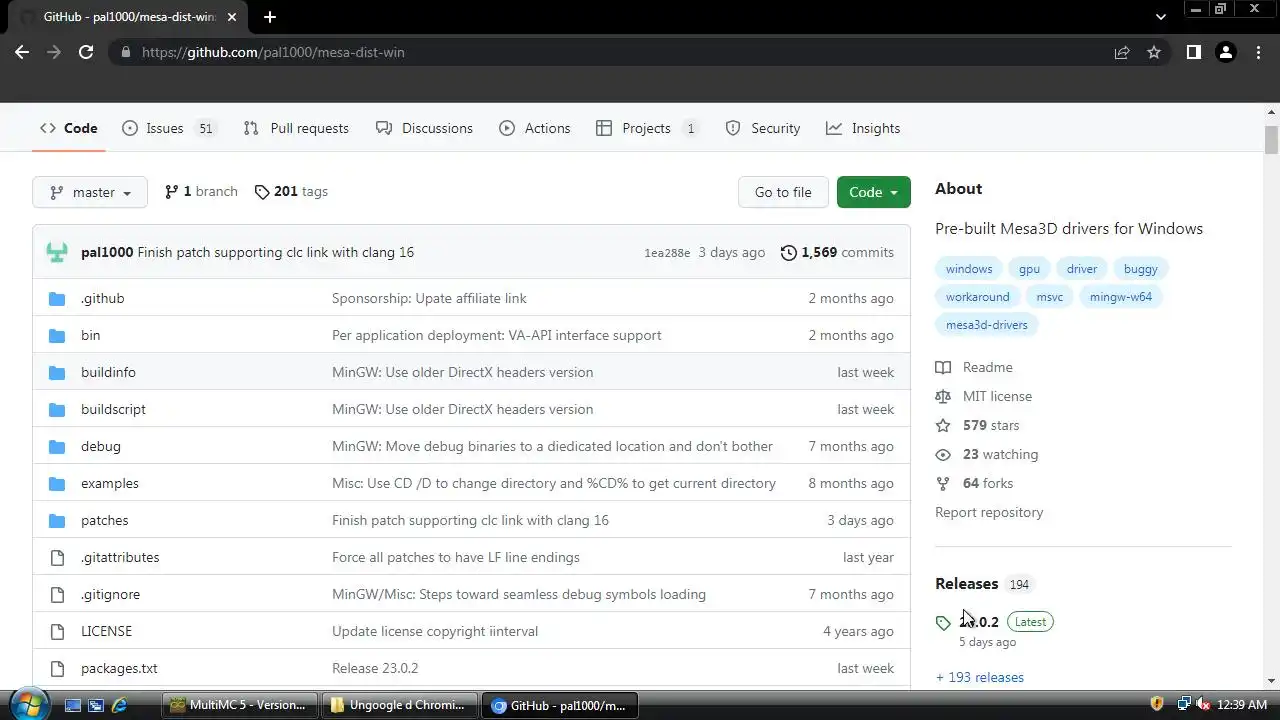
Task: Open the packages.txt file
Action: point(119,668)
